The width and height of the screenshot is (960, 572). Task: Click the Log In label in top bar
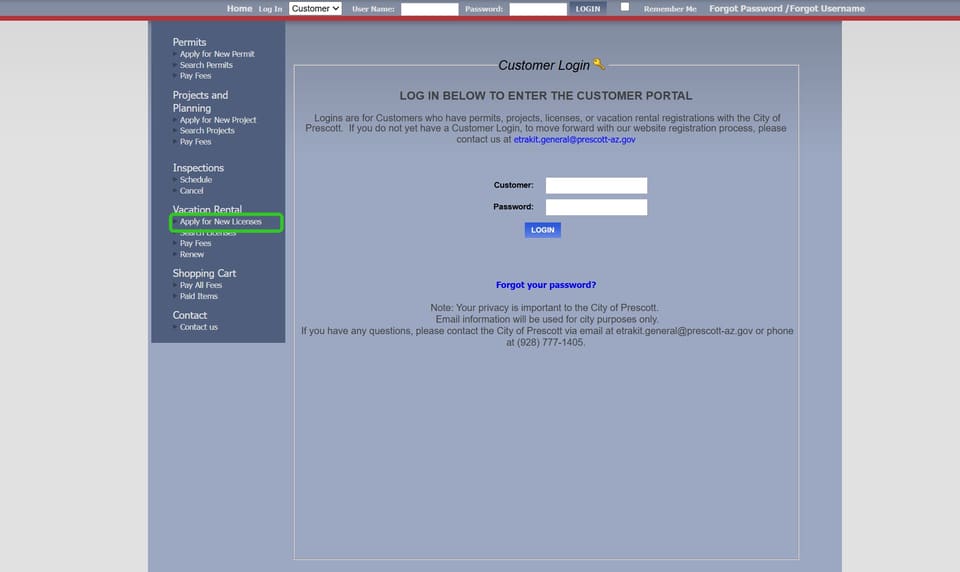270,9
